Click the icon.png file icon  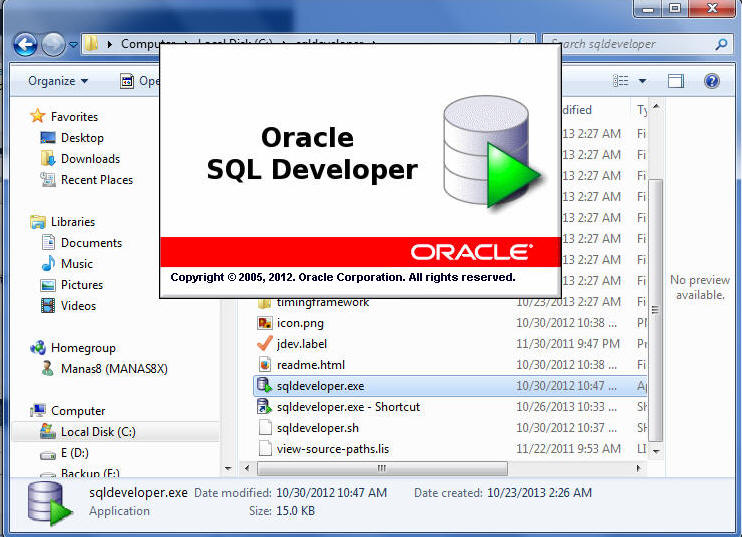[x=265, y=323]
